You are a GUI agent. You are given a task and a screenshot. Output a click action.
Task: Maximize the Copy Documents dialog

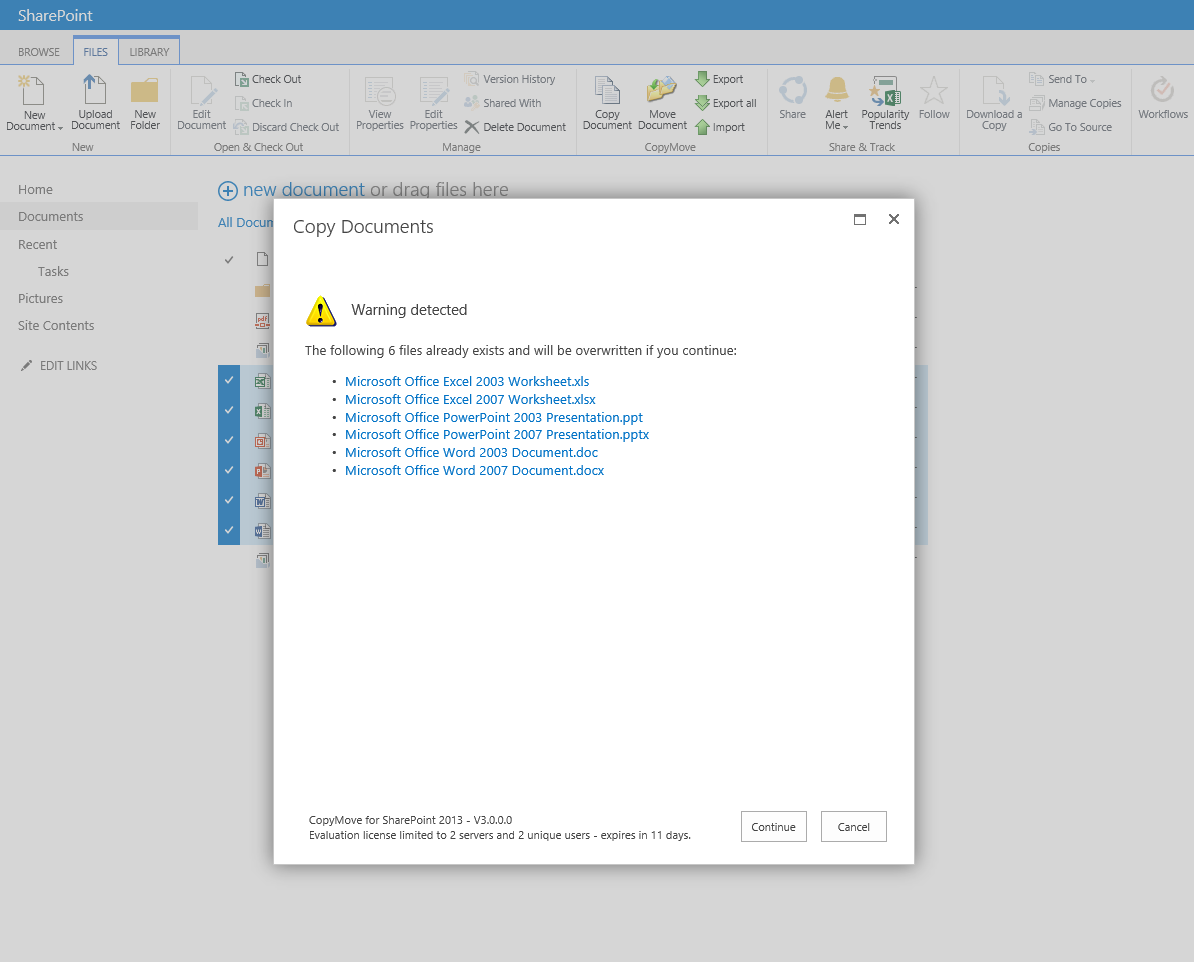(x=860, y=219)
